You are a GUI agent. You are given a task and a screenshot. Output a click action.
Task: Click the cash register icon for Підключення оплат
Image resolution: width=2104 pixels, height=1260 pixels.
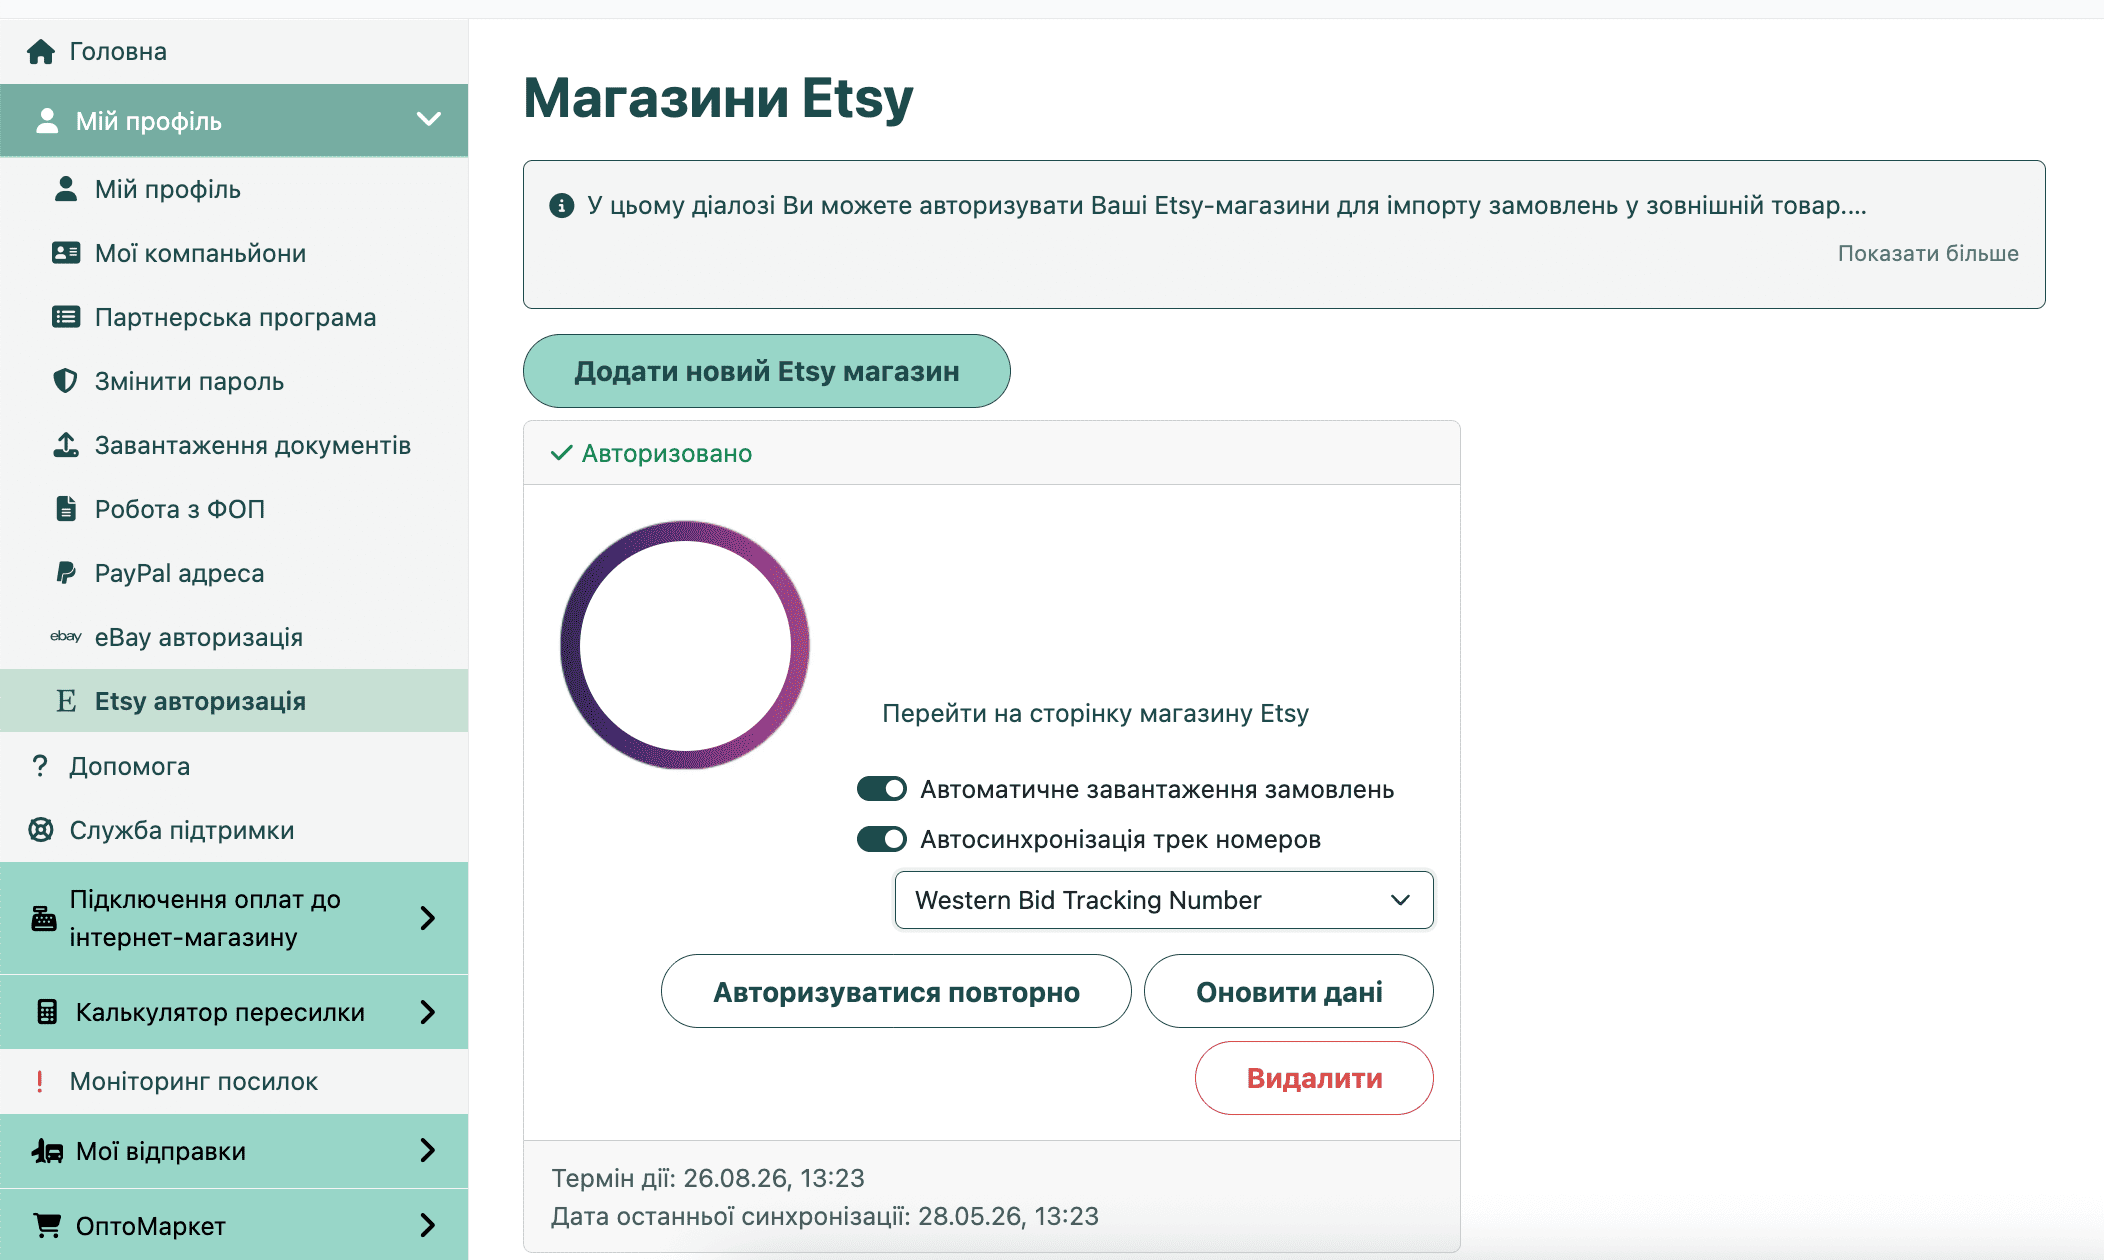[x=44, y=918]
